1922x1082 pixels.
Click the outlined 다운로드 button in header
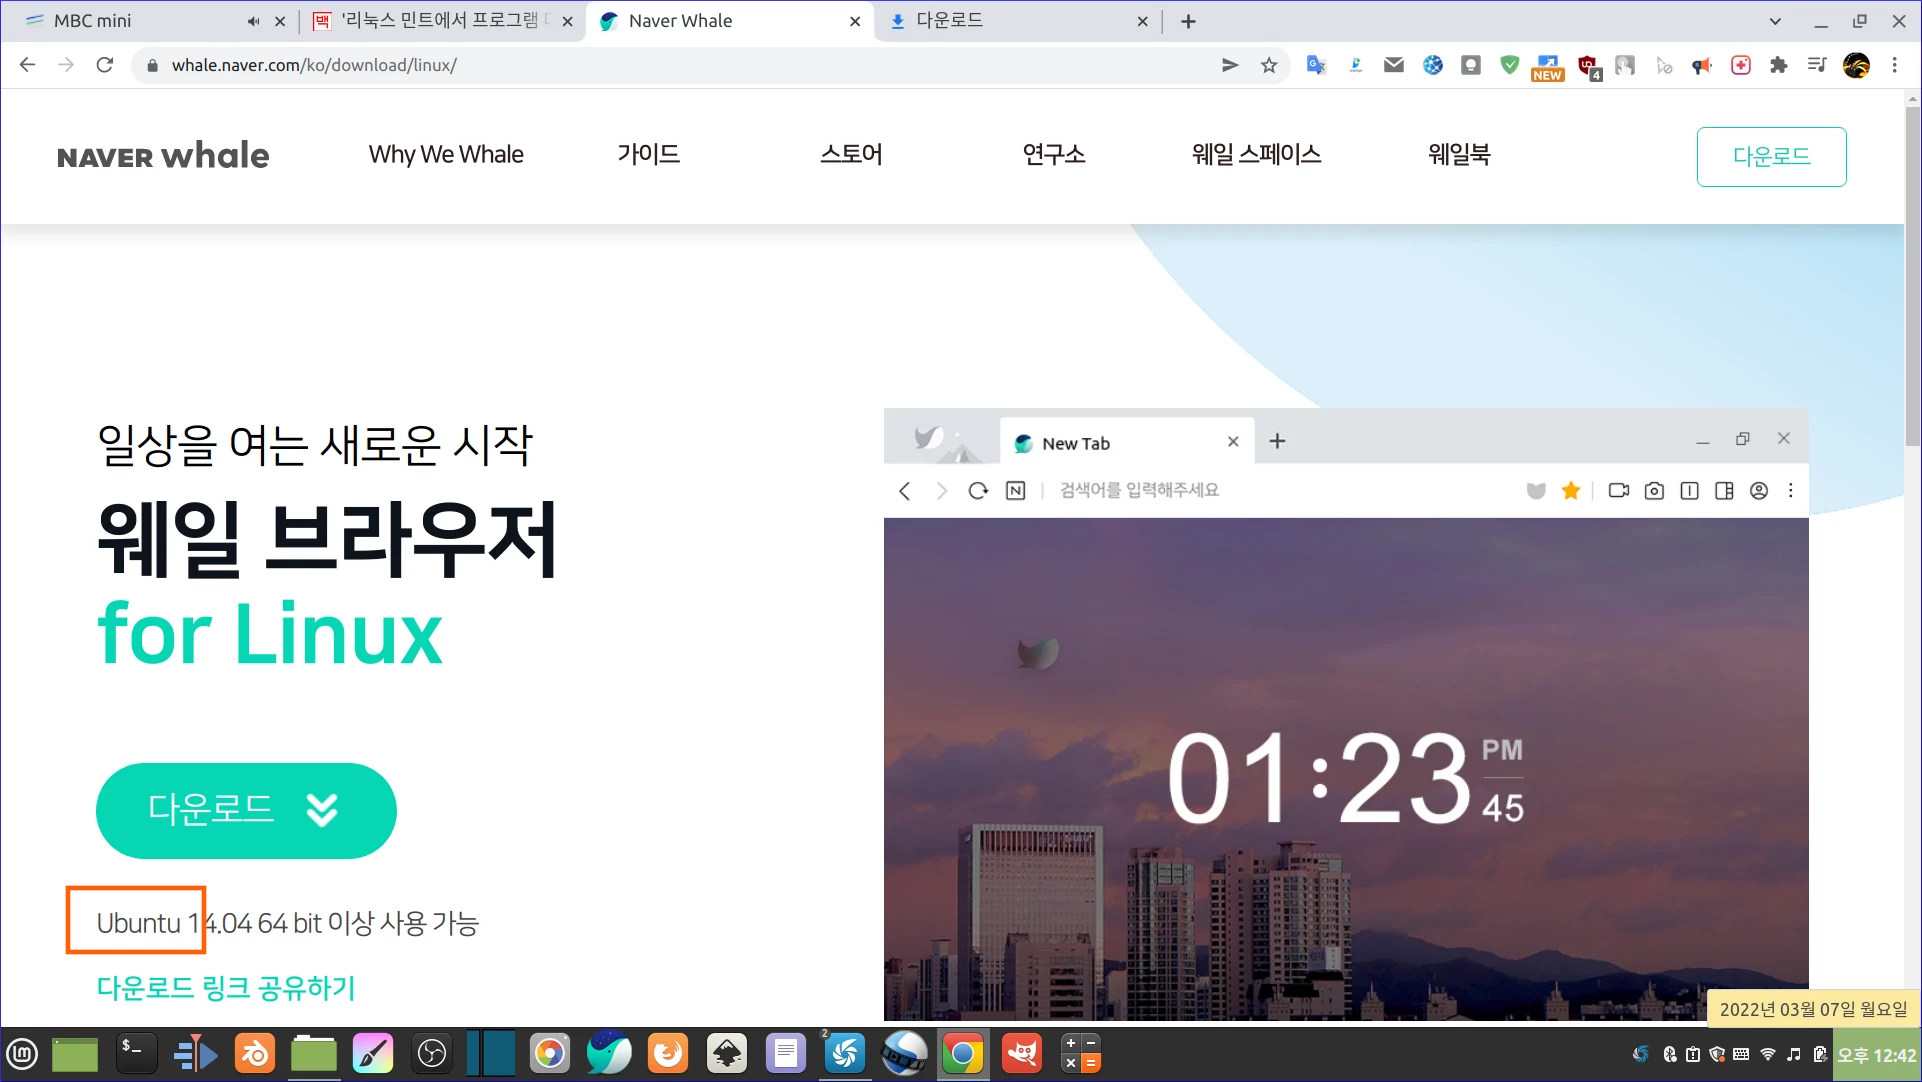(x=1771, y=157)
